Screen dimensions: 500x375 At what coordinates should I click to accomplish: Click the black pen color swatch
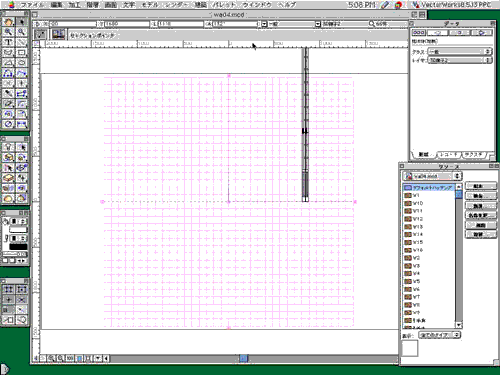click(x=18, y=247)
